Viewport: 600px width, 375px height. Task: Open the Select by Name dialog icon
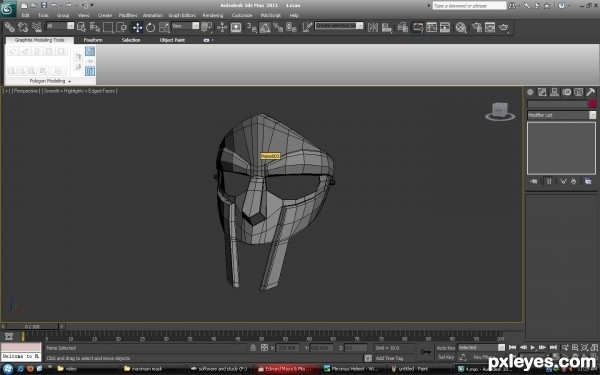95,27
